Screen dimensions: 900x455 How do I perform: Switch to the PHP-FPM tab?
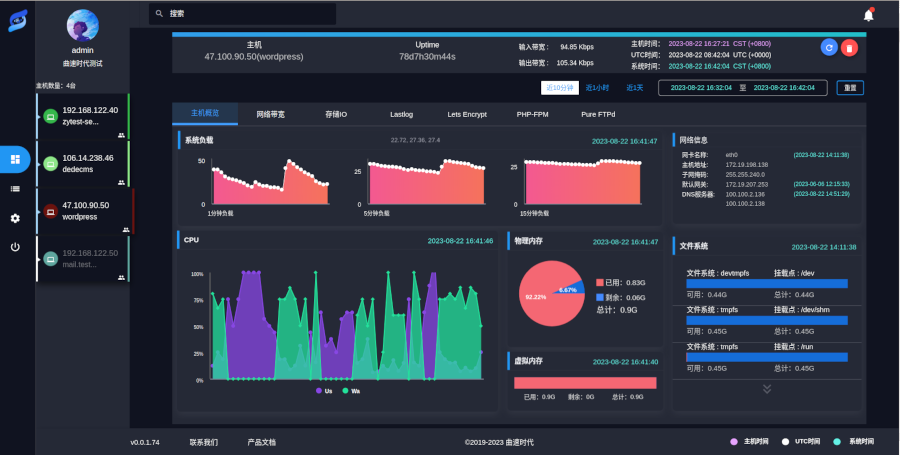(x=532, y=114)
